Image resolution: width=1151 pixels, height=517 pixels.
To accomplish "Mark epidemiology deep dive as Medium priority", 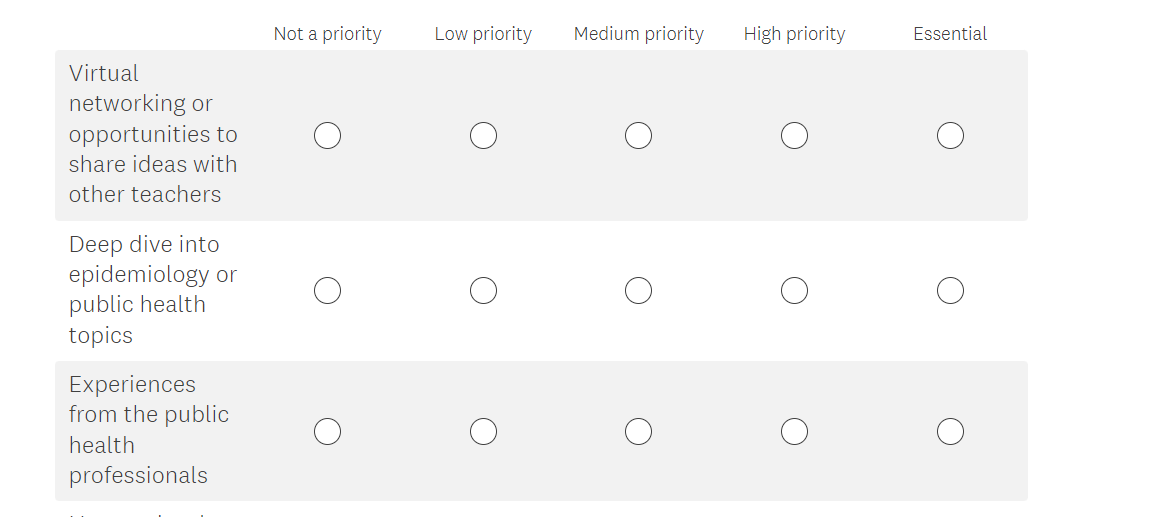I will coord(638,290).
